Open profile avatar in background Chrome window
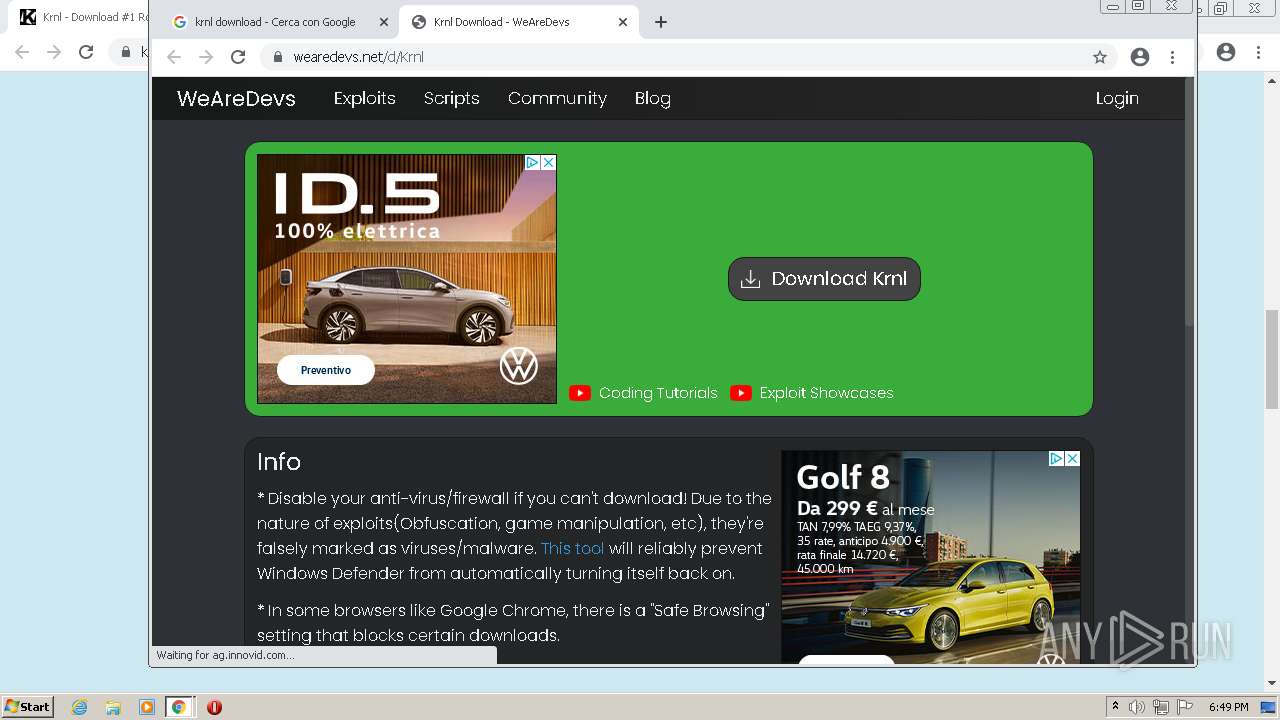Screen dimensions: 1280x720 tap(1226, 52)
